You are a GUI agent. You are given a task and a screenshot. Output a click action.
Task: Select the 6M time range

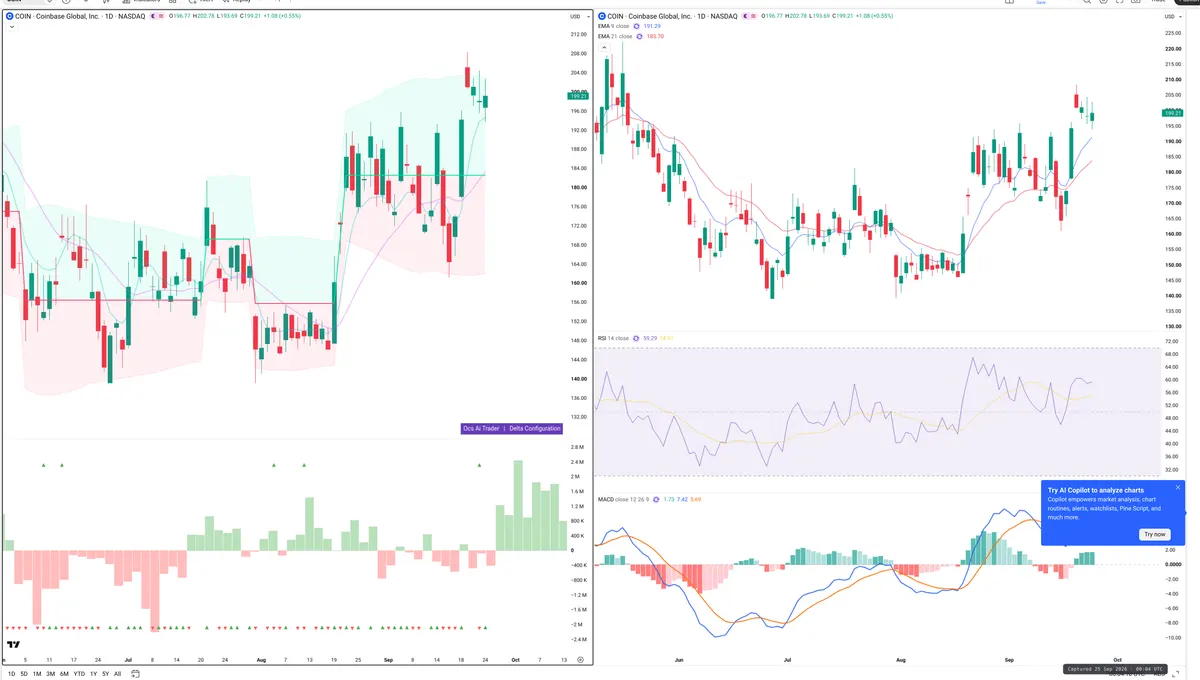[65, 674]
